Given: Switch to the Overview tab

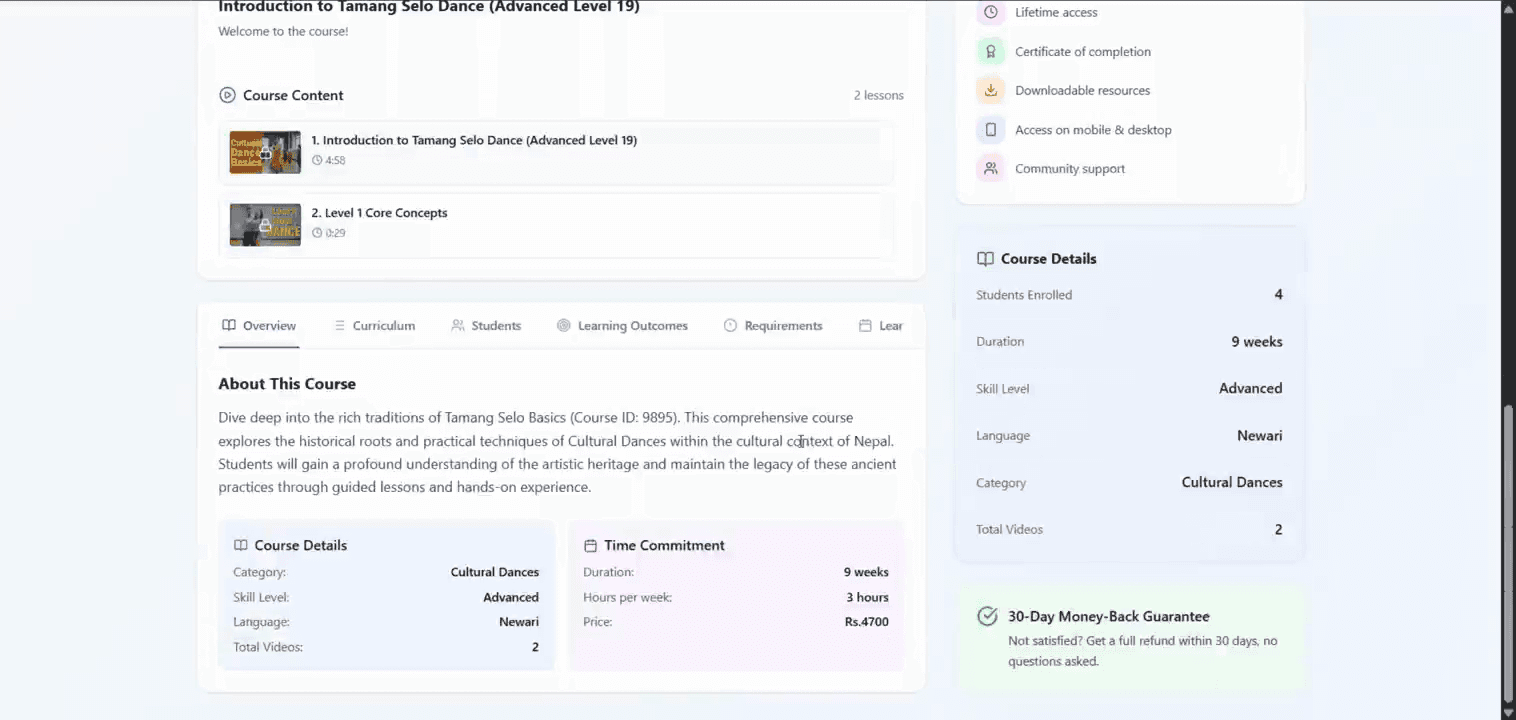Looking at the screenshot, I should point(259,326).
